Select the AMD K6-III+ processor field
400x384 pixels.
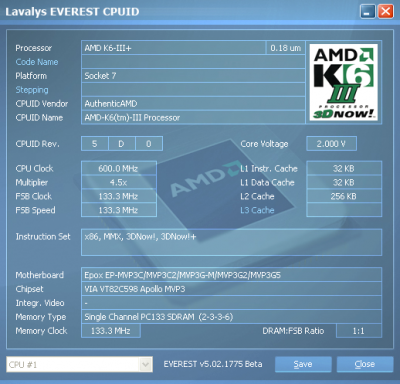pyautogui.click(x=173, y=48)
